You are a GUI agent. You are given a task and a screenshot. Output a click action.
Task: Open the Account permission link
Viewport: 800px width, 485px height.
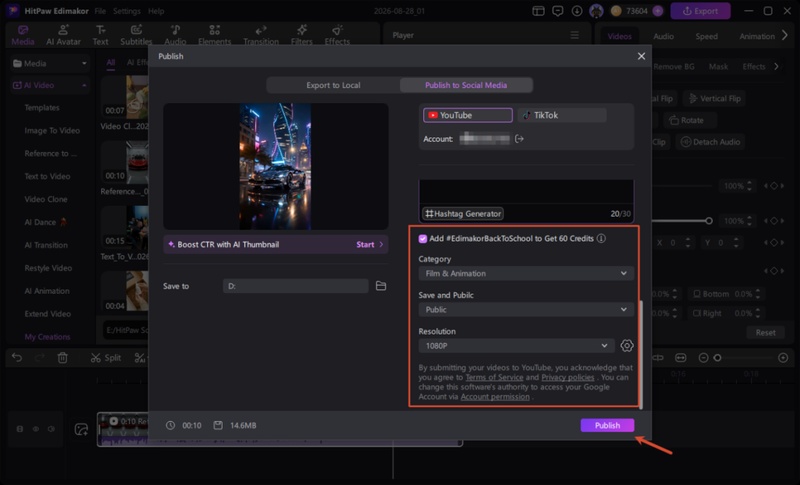tap(495, 397)
